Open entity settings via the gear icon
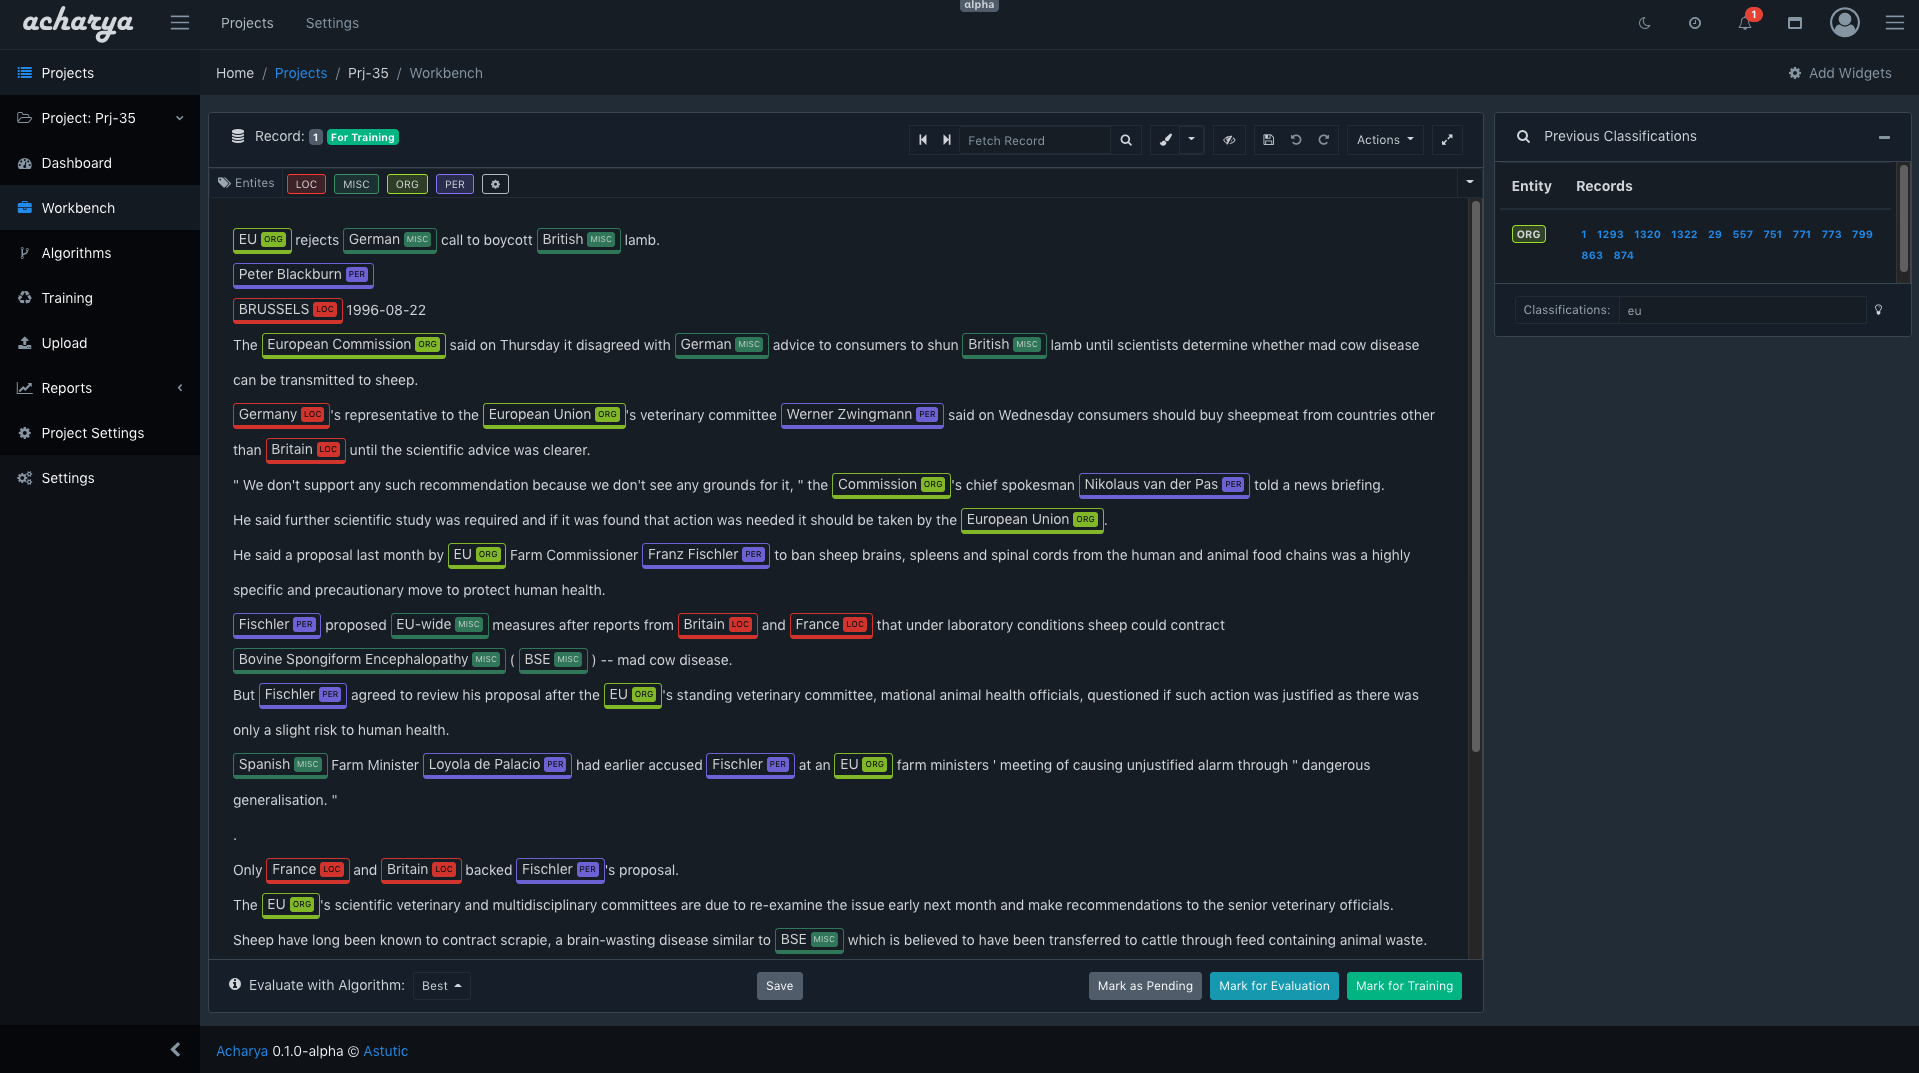The image size is (1919, 1073). tap(495, 183)
